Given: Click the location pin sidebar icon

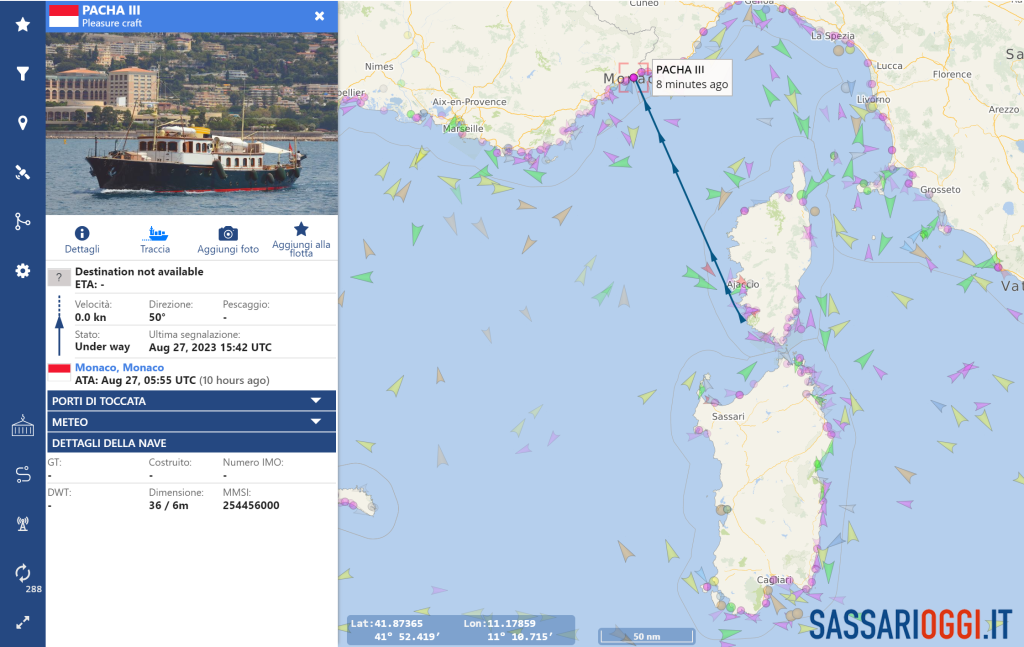Looking at the screenshot, I should [x=22, y=122].
